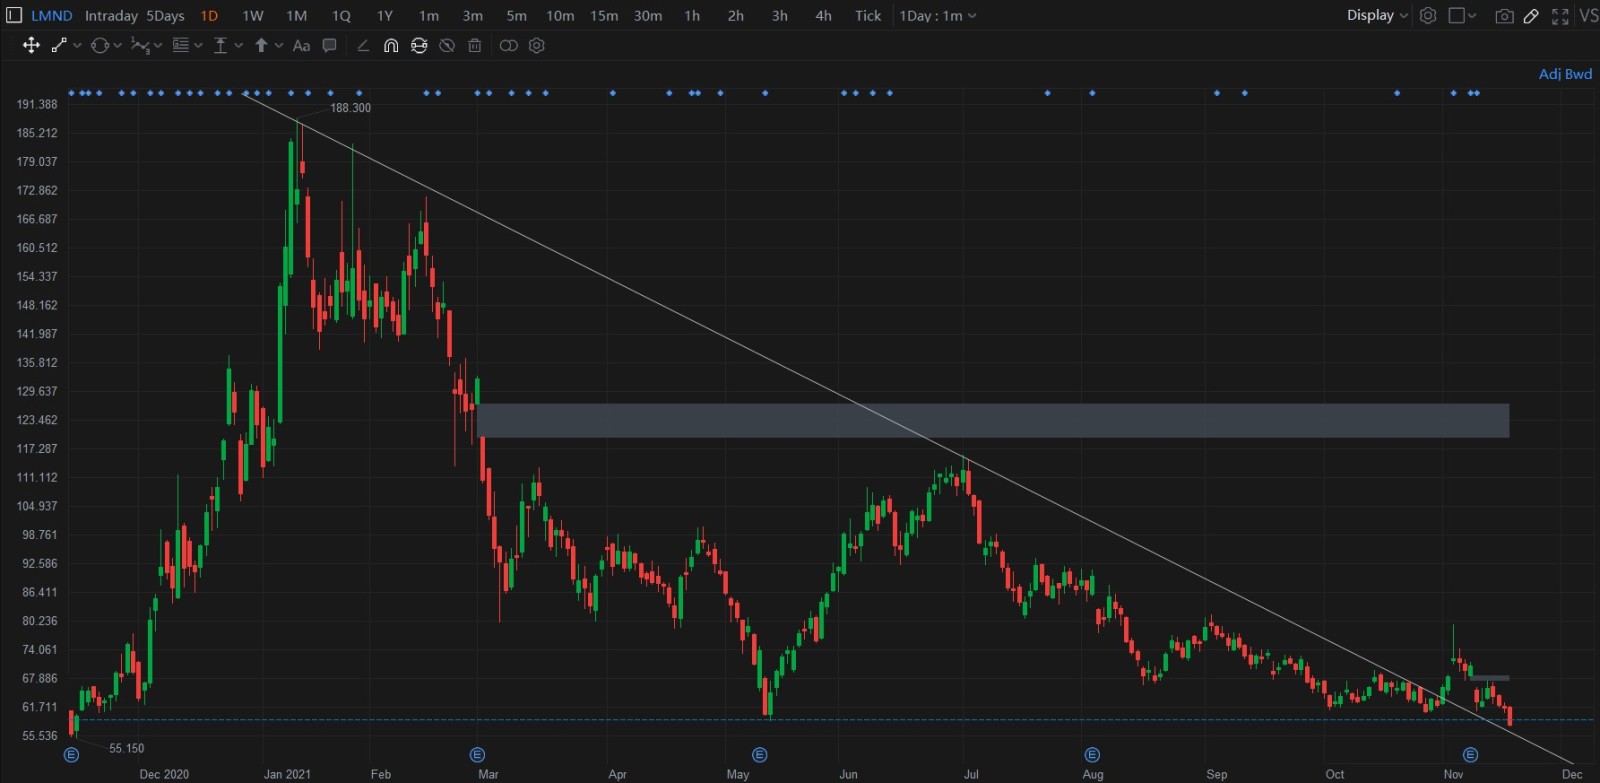Select the 5m interval
The width and height of the screenshot is (1600, 783).
[x=516, y=16]
